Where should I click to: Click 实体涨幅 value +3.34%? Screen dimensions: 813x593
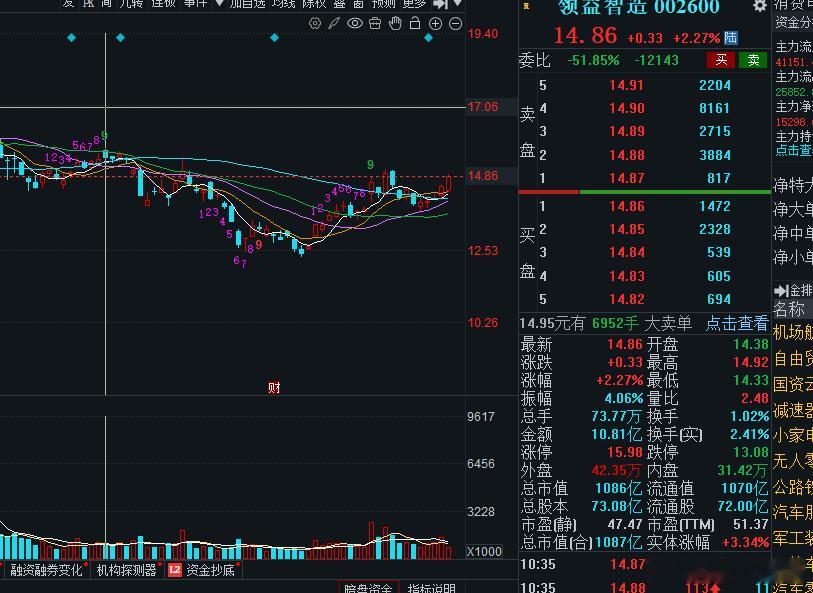point(746,543)
